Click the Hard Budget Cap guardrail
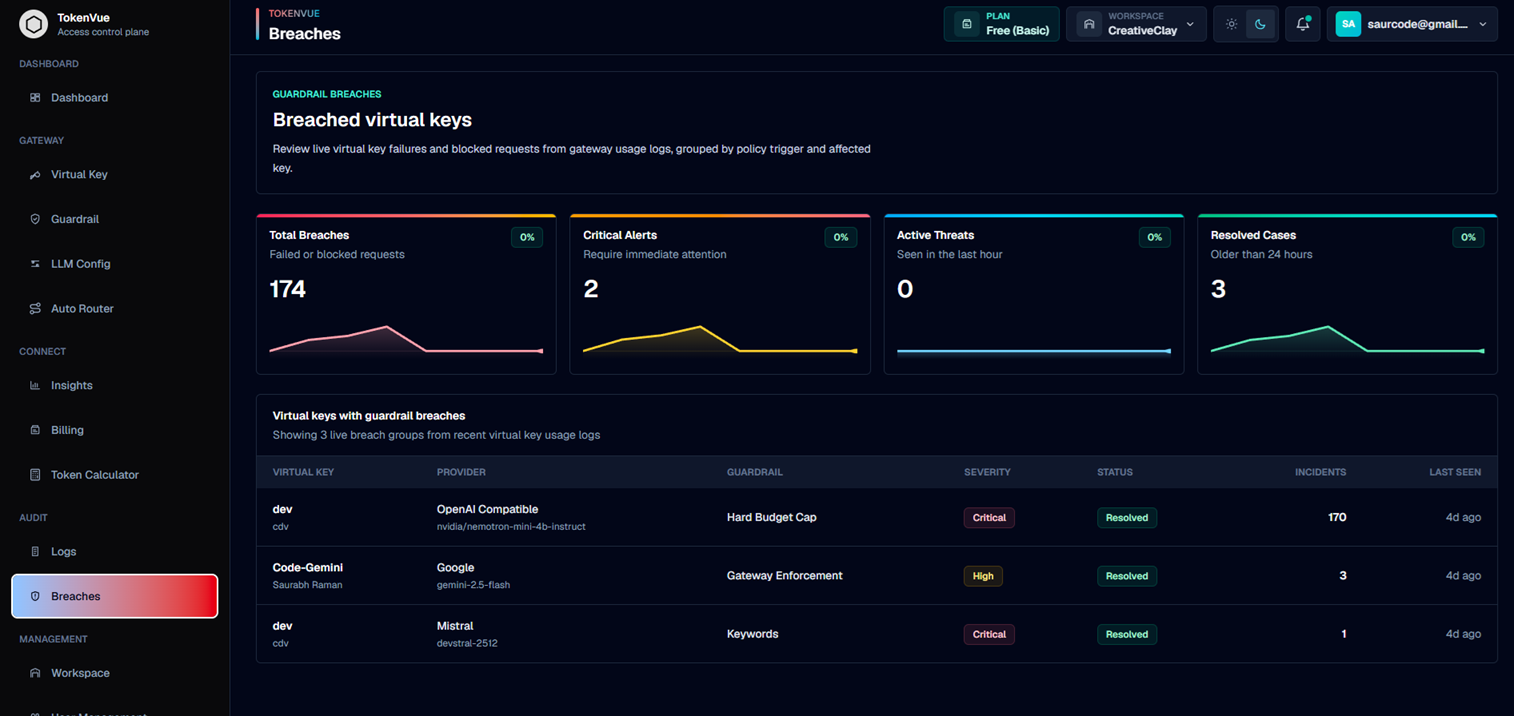 click(x=772, y=518)
